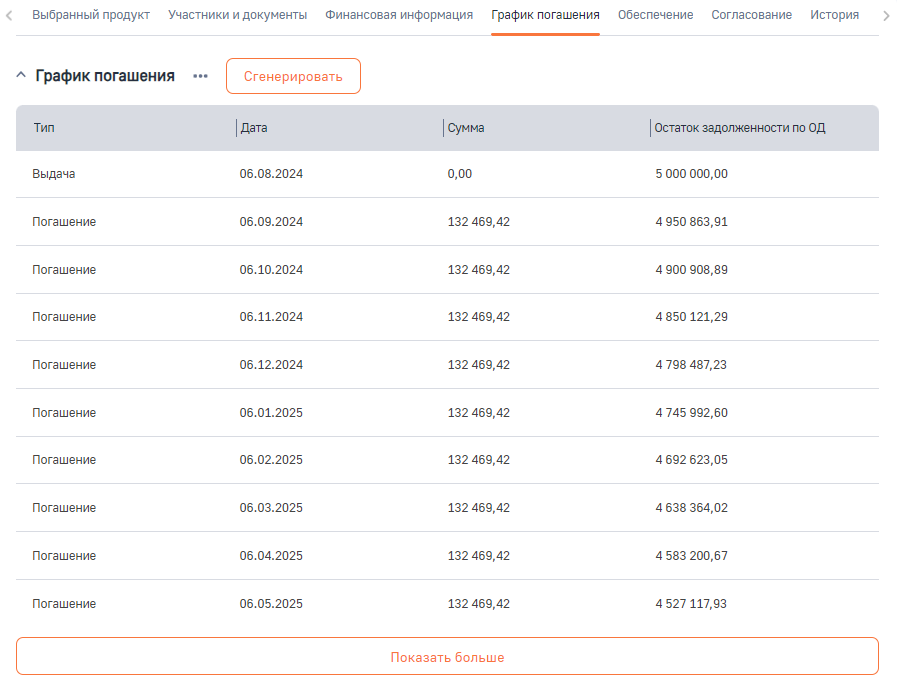Select the Погашение row dated 06.01.2025
897x677 pixels.
point(447,413)
